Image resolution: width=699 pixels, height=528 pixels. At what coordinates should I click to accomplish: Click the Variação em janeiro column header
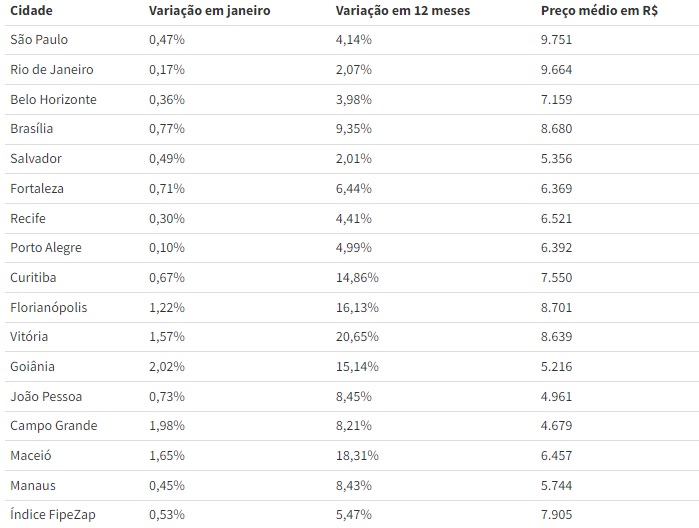[x=210, y=11]
